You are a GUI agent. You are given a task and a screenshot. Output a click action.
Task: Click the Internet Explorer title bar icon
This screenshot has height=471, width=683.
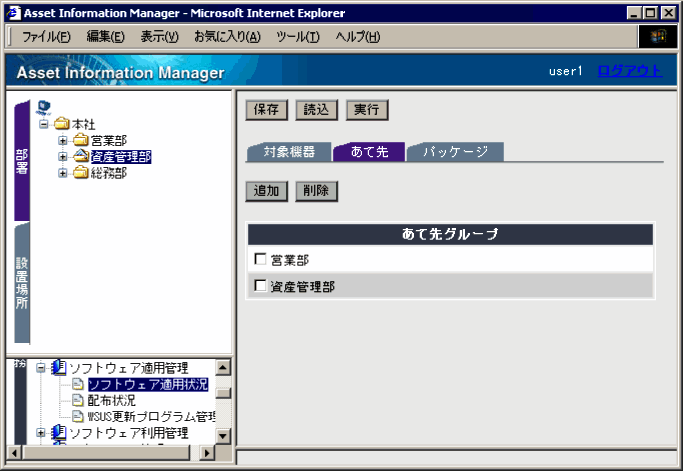14,13
